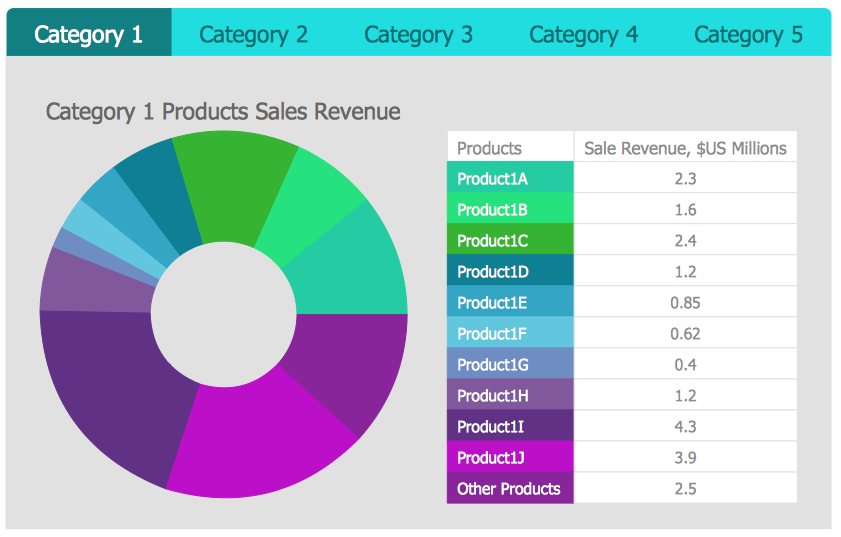Click the chart title Category 1 Products Sales Revenue
Image resolution: width=841 pixels, height=537 pixels.
pos(223,112)
